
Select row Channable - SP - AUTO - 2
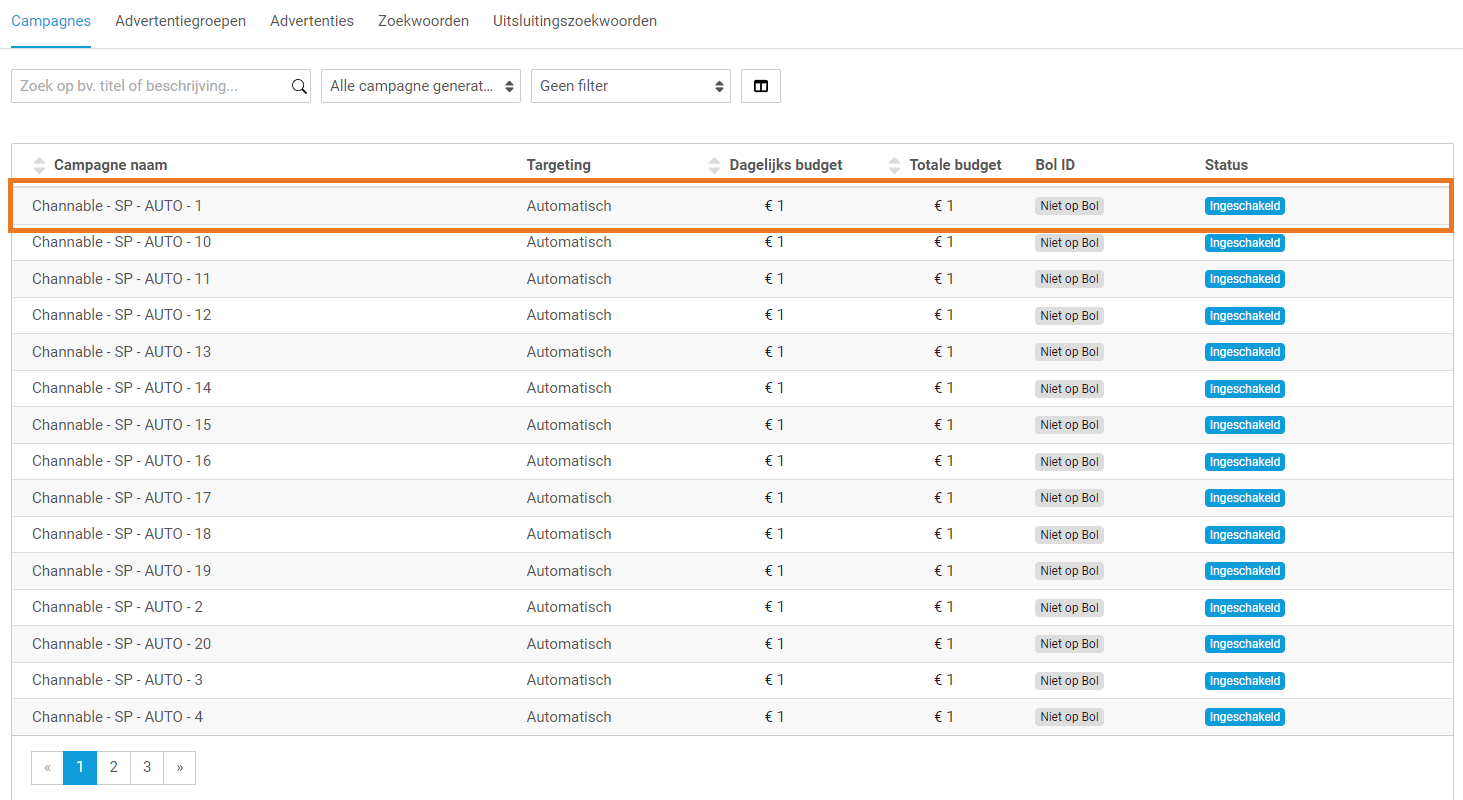pos(732,607)
